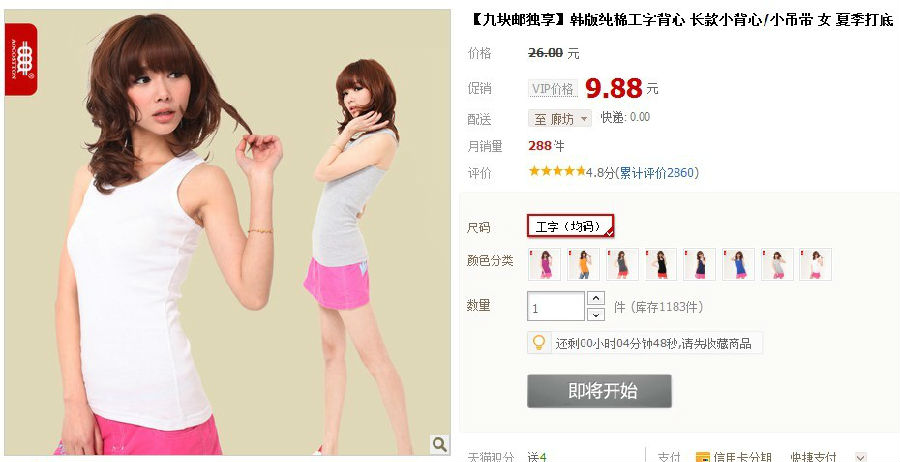Image resolution: width=900 pixels, height=462 pixels.
Task: Click the magnifier zoom icon on product photo
Action: [440, 444]
